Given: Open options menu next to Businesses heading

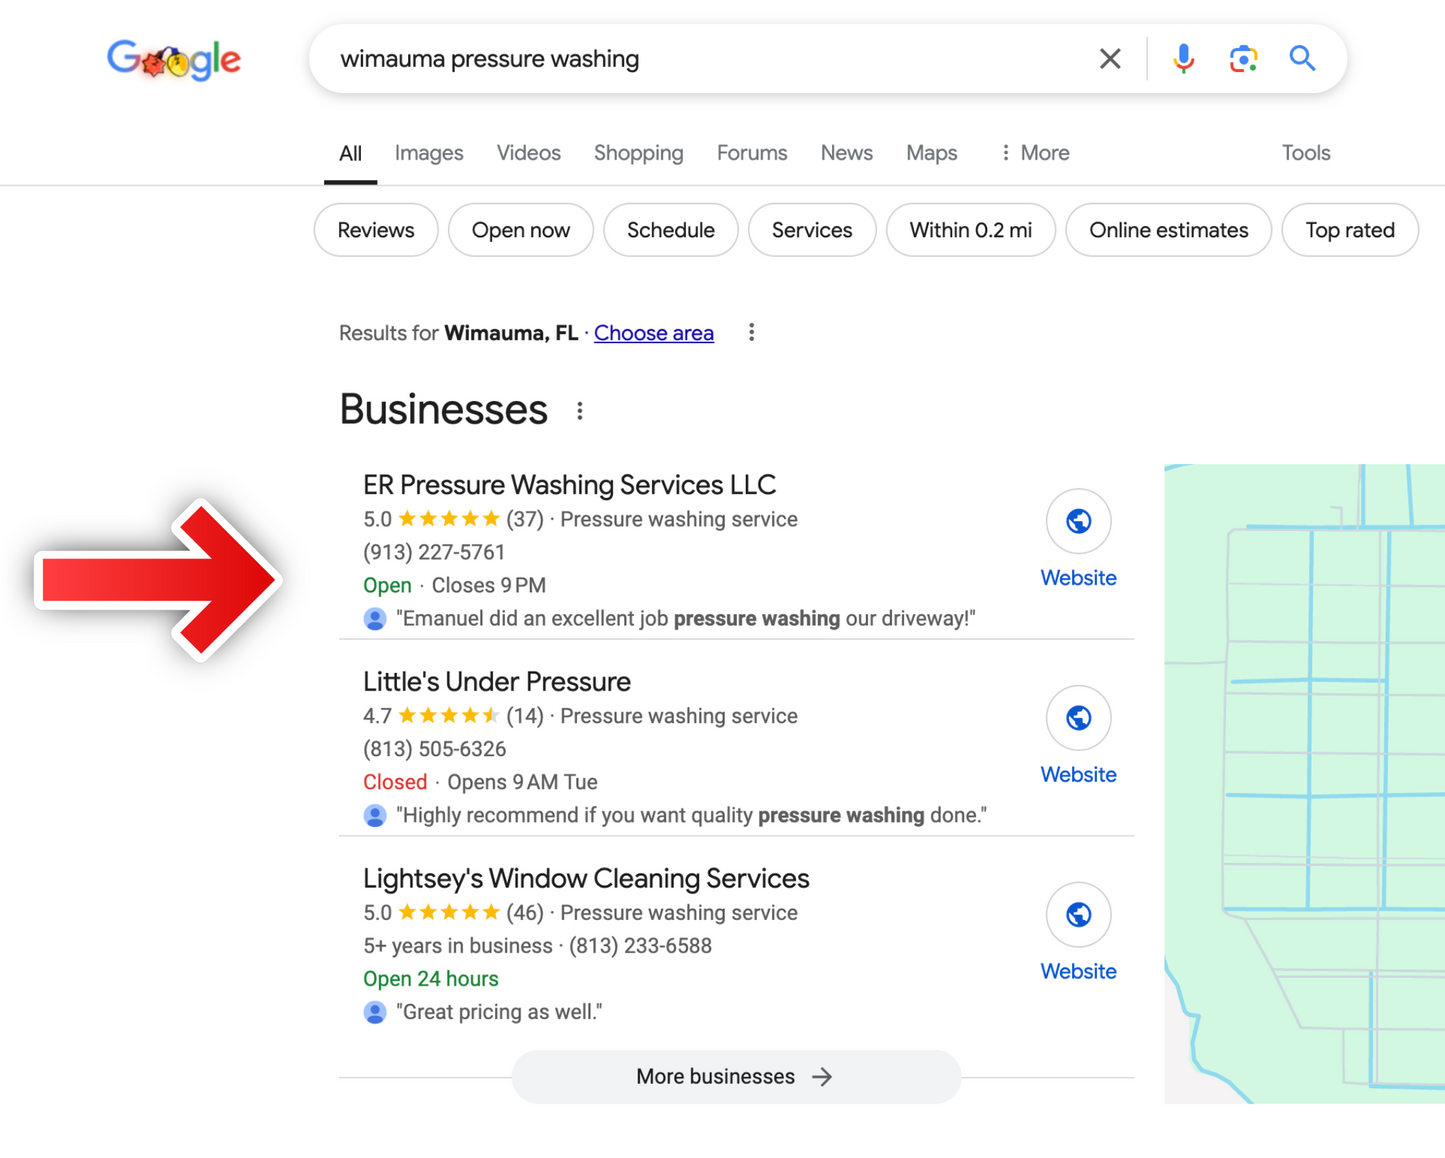Looking at the screenshot, I should click(580, 411).
